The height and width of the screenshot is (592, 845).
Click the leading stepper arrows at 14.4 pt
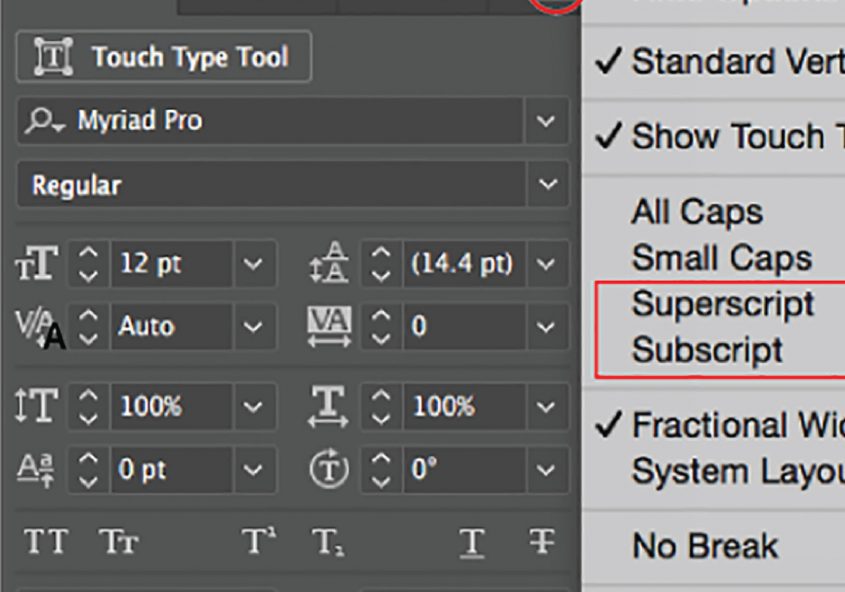(x=380, y=265)
